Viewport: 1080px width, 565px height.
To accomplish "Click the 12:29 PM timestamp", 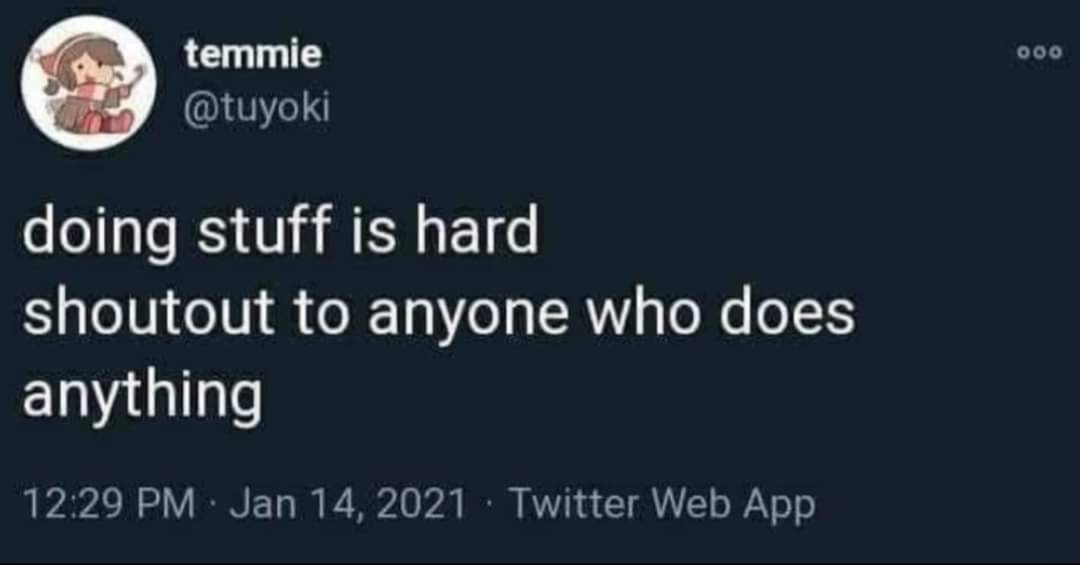I will tap(109, 503).
